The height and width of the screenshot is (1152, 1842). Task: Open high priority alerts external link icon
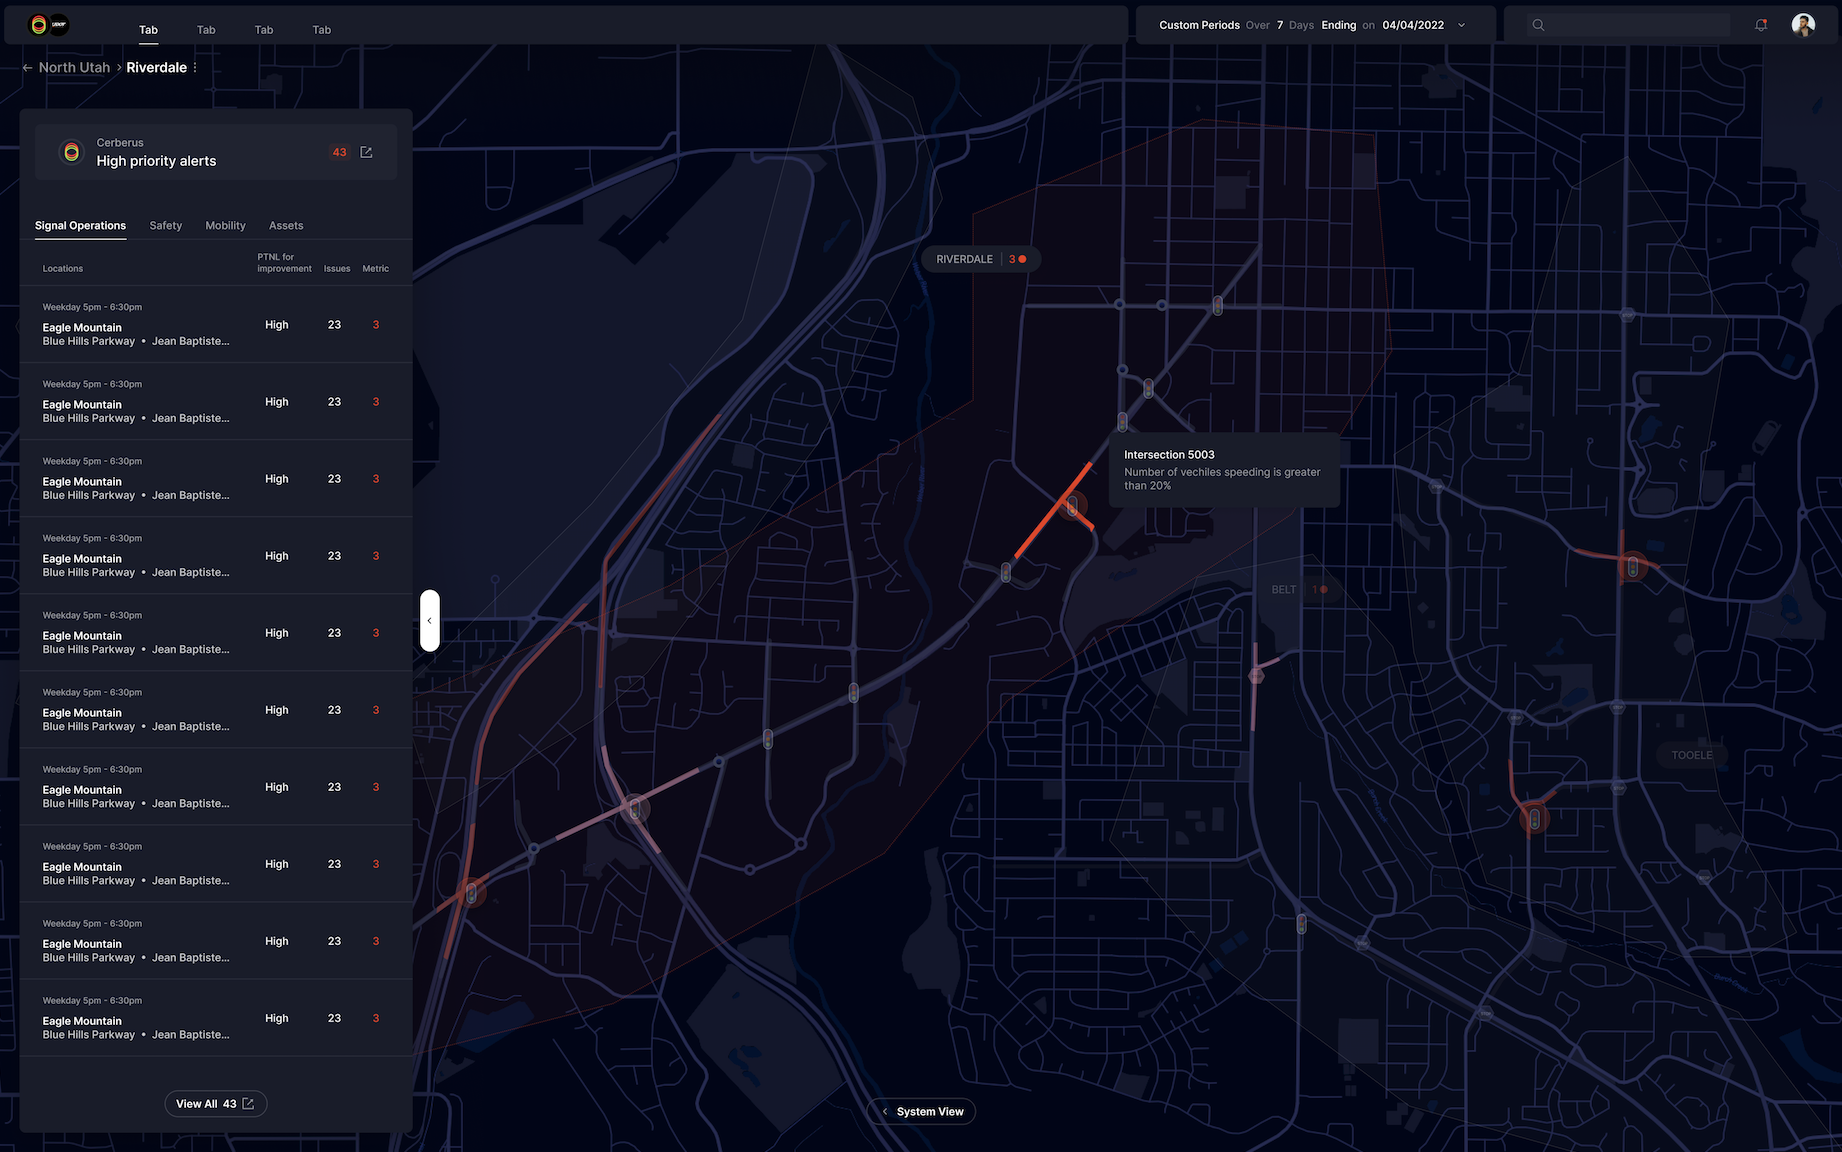[366, 152]
